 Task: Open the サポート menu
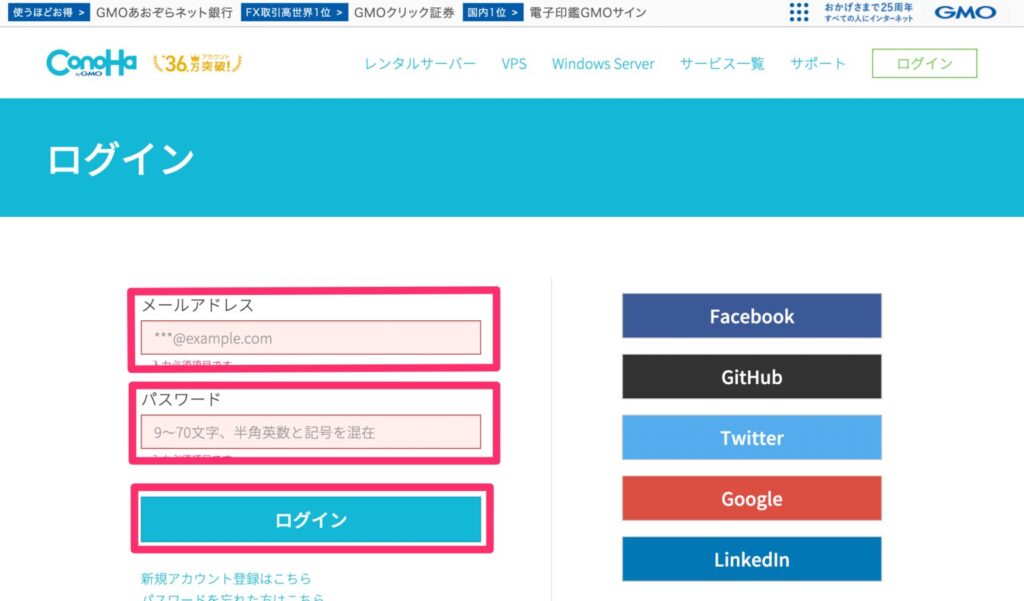click(818, 63)
